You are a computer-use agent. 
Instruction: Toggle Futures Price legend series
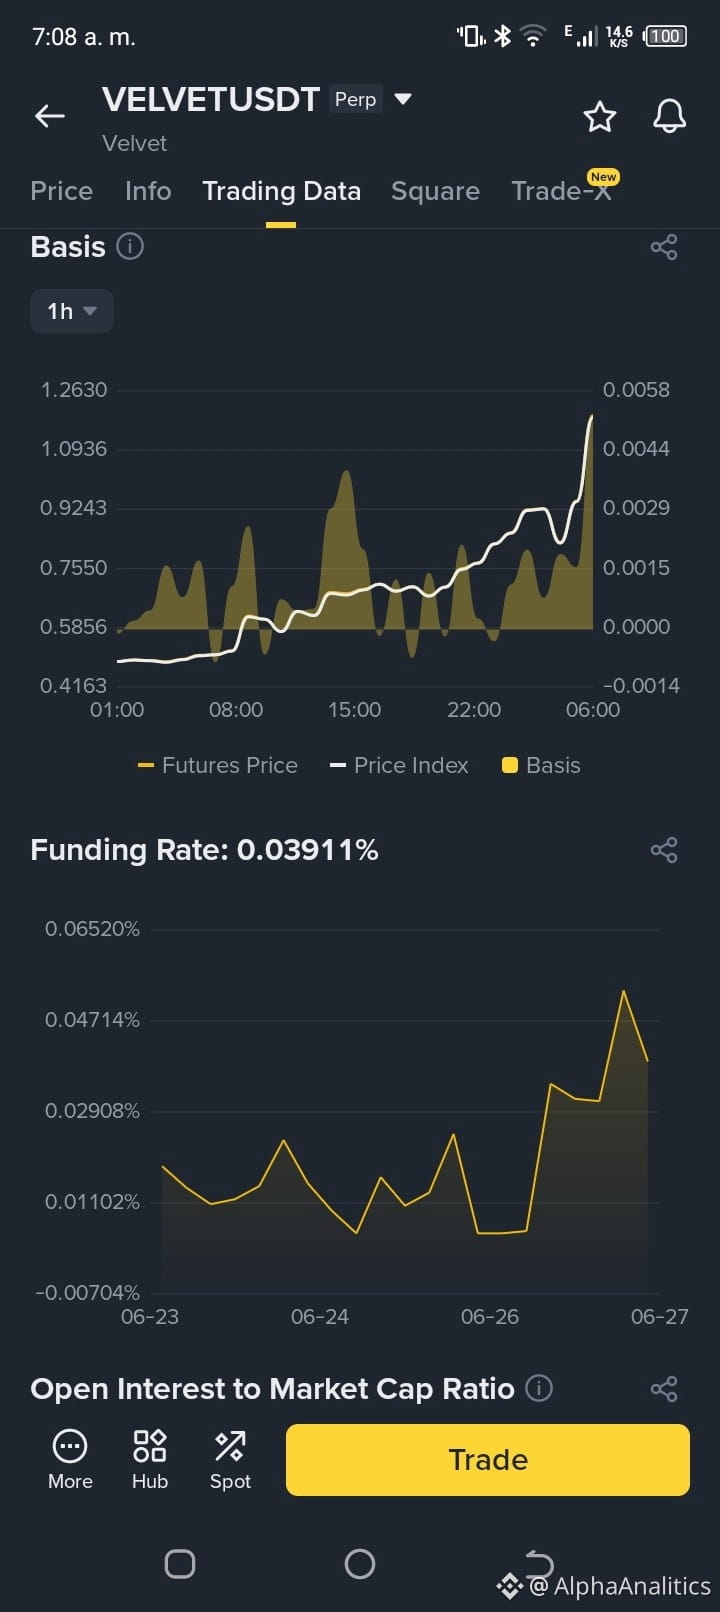click(218, 765)
